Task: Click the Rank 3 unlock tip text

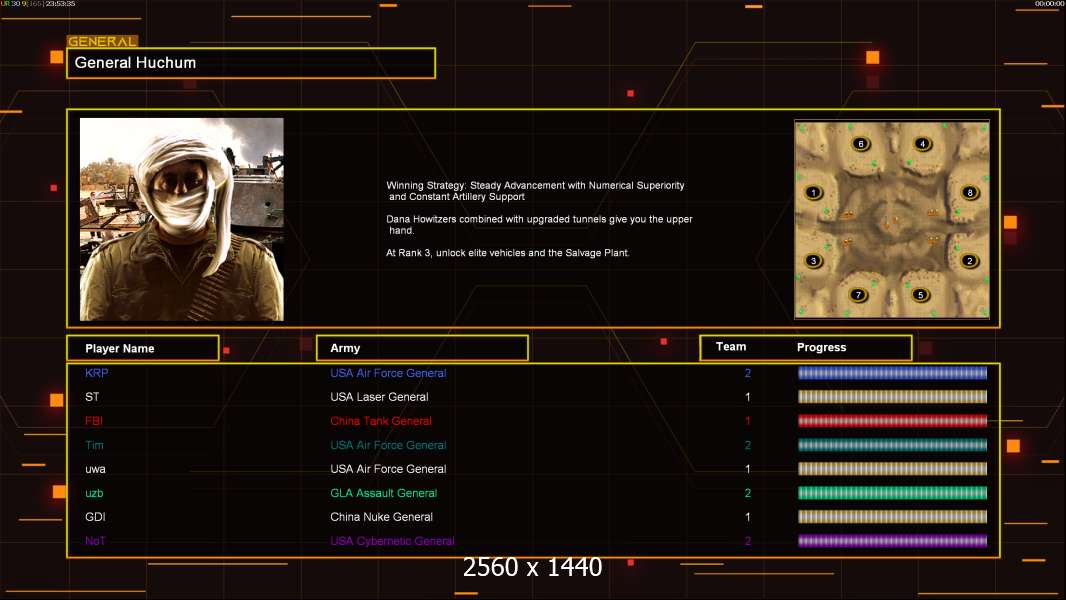Action: click(508, 253)
